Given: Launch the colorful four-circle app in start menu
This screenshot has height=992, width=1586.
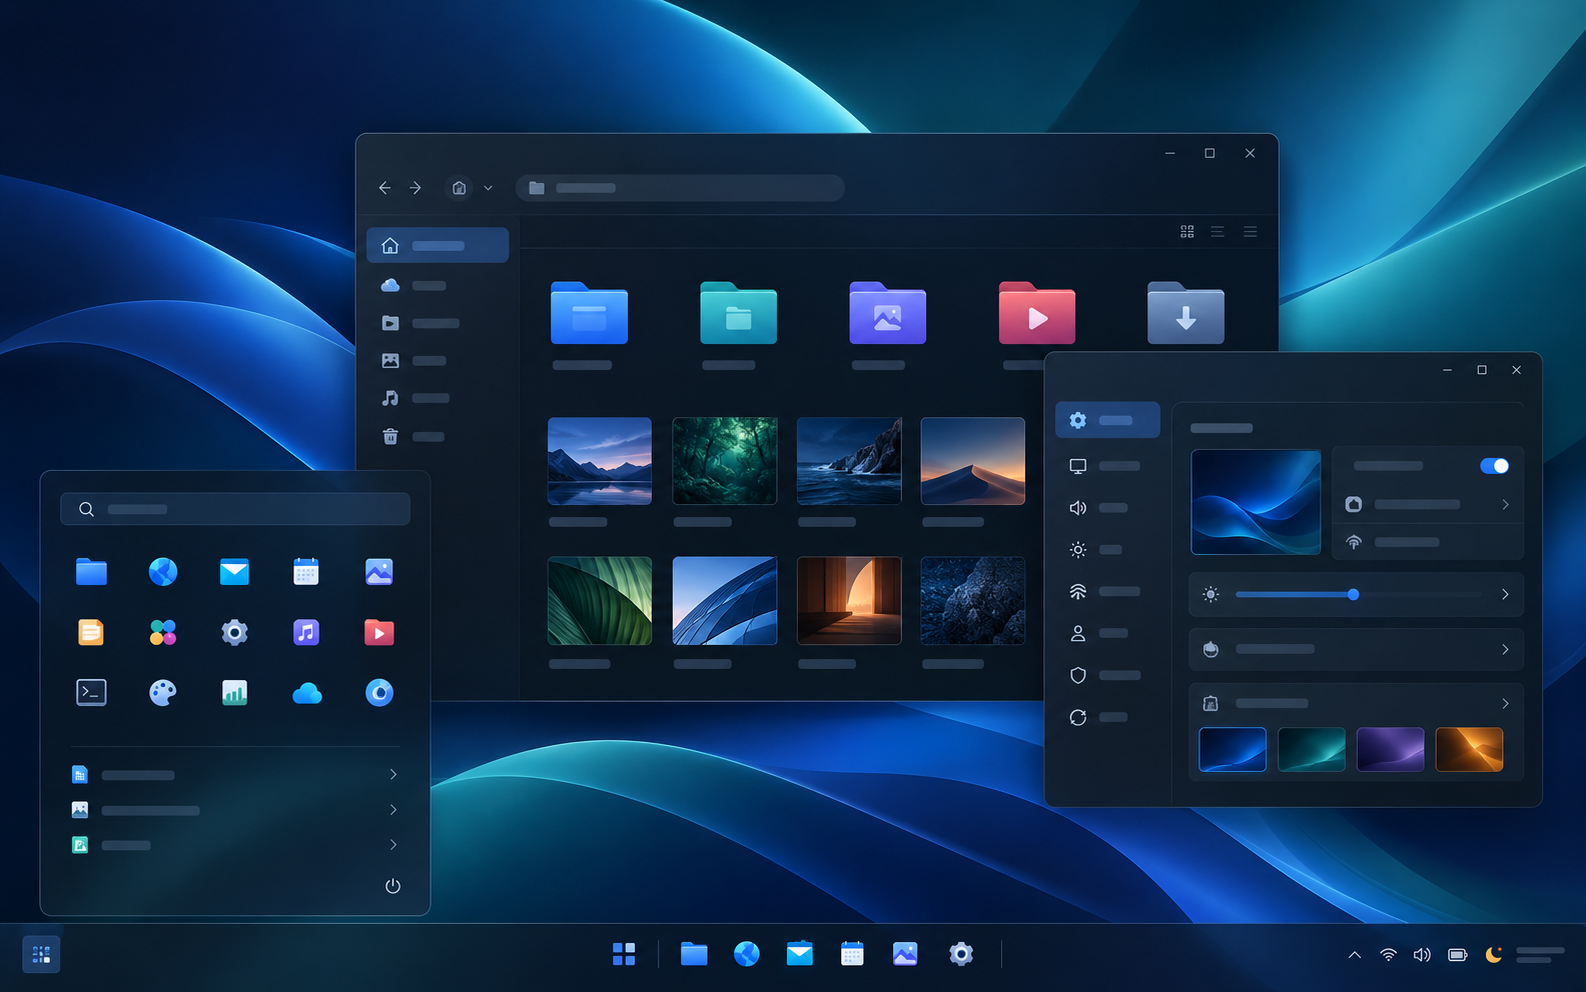Looking at the screenshot, I should (163, 632).
